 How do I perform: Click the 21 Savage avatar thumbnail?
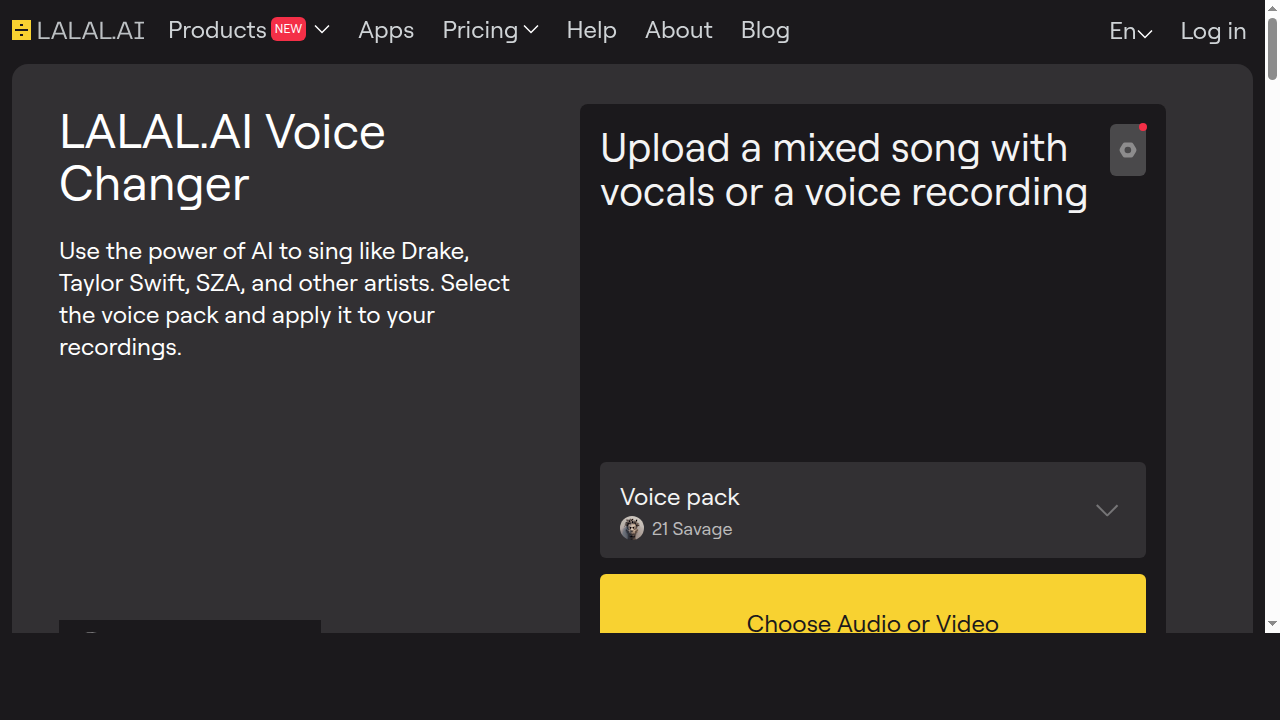click(632, 528)
